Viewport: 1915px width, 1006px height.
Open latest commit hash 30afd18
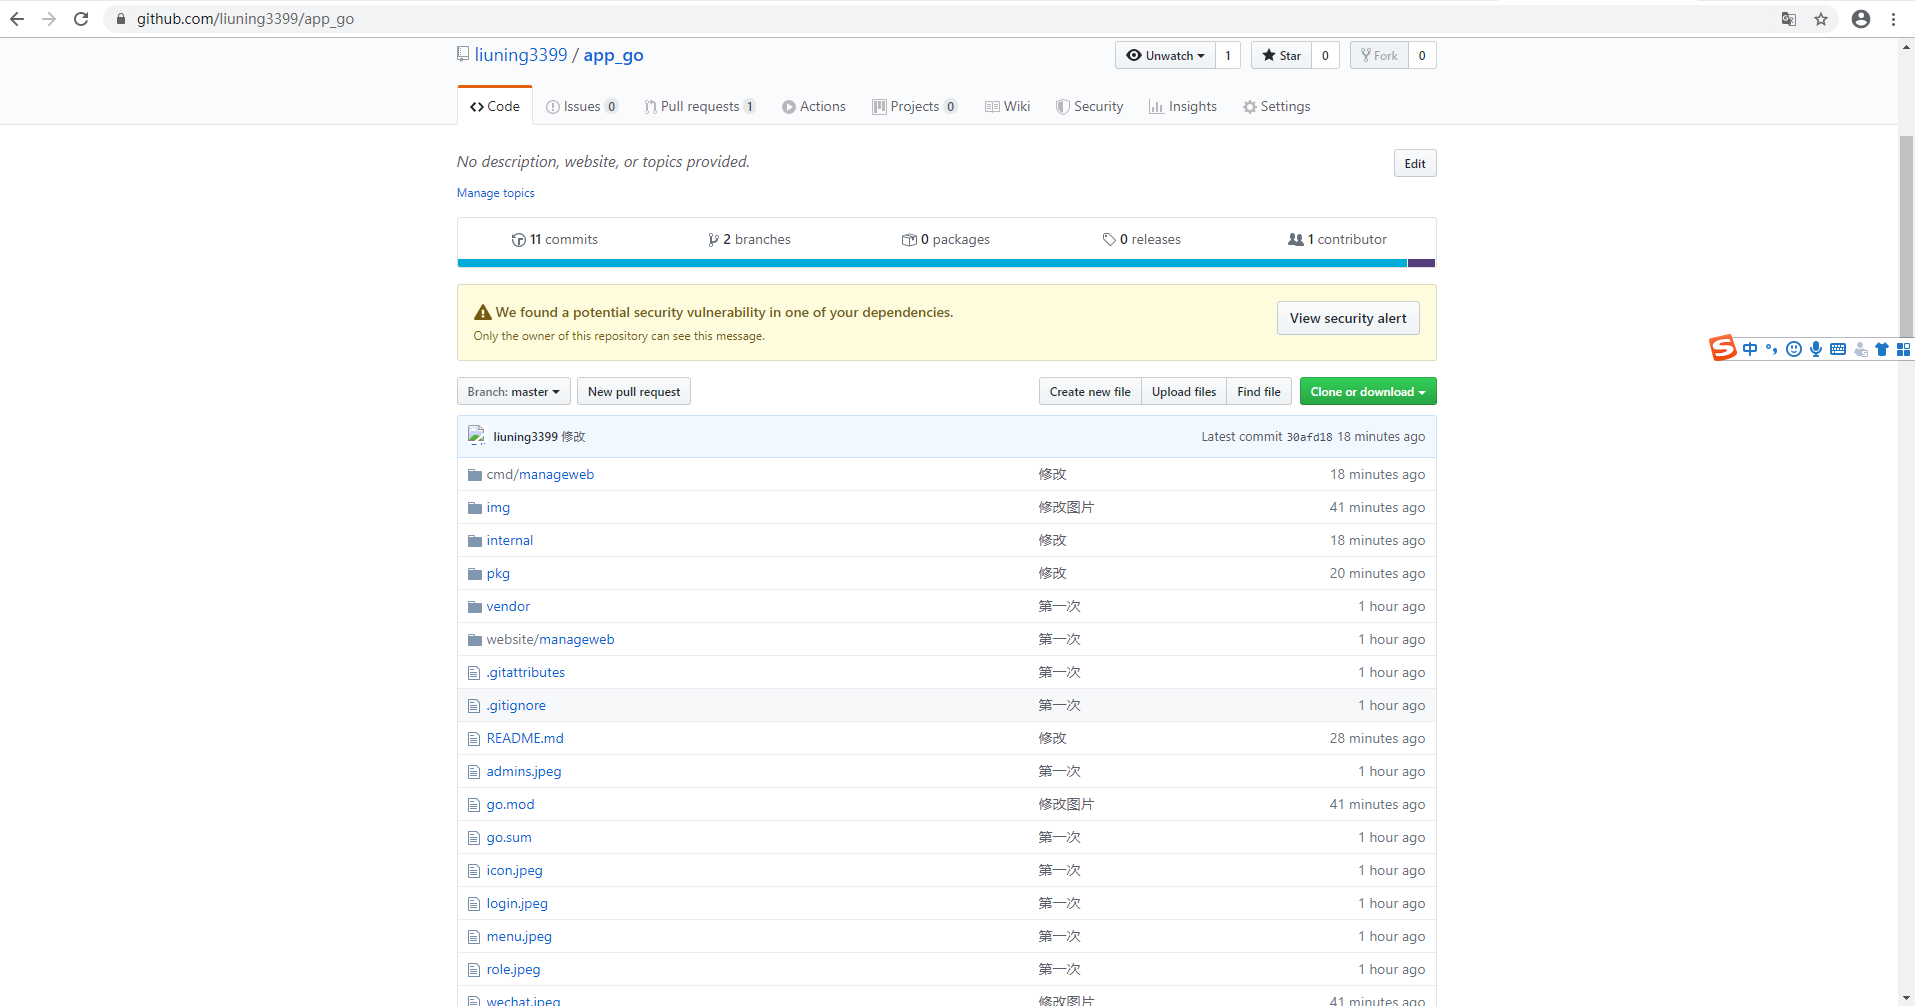(1309, 437)
